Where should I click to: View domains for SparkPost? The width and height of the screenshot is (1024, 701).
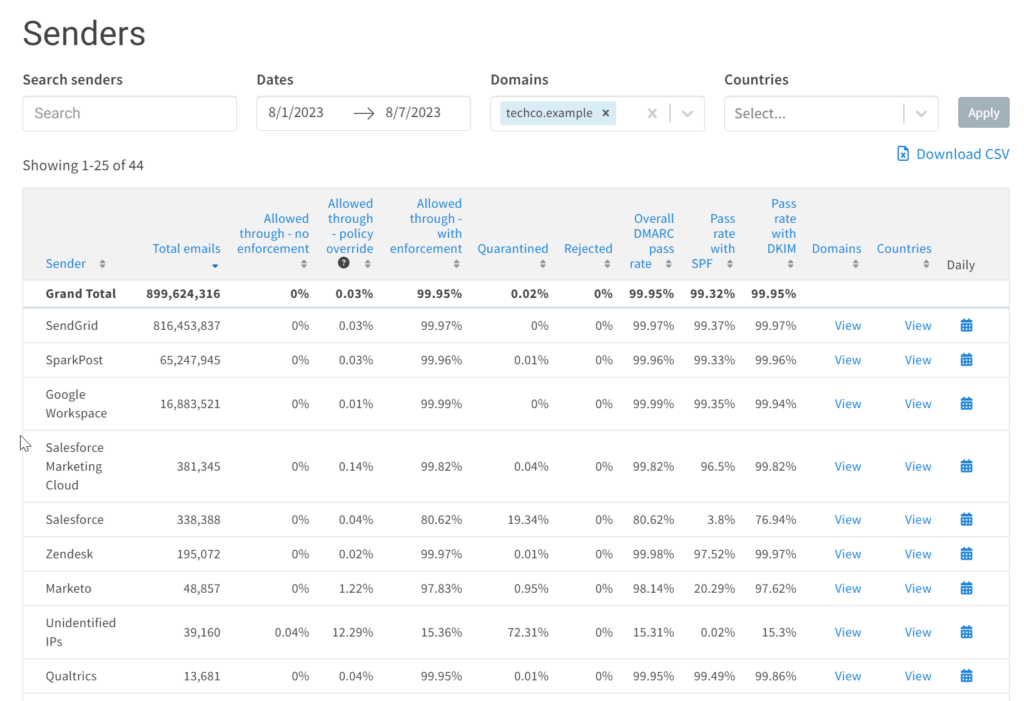pyautogui.click(x=848, y=360)
